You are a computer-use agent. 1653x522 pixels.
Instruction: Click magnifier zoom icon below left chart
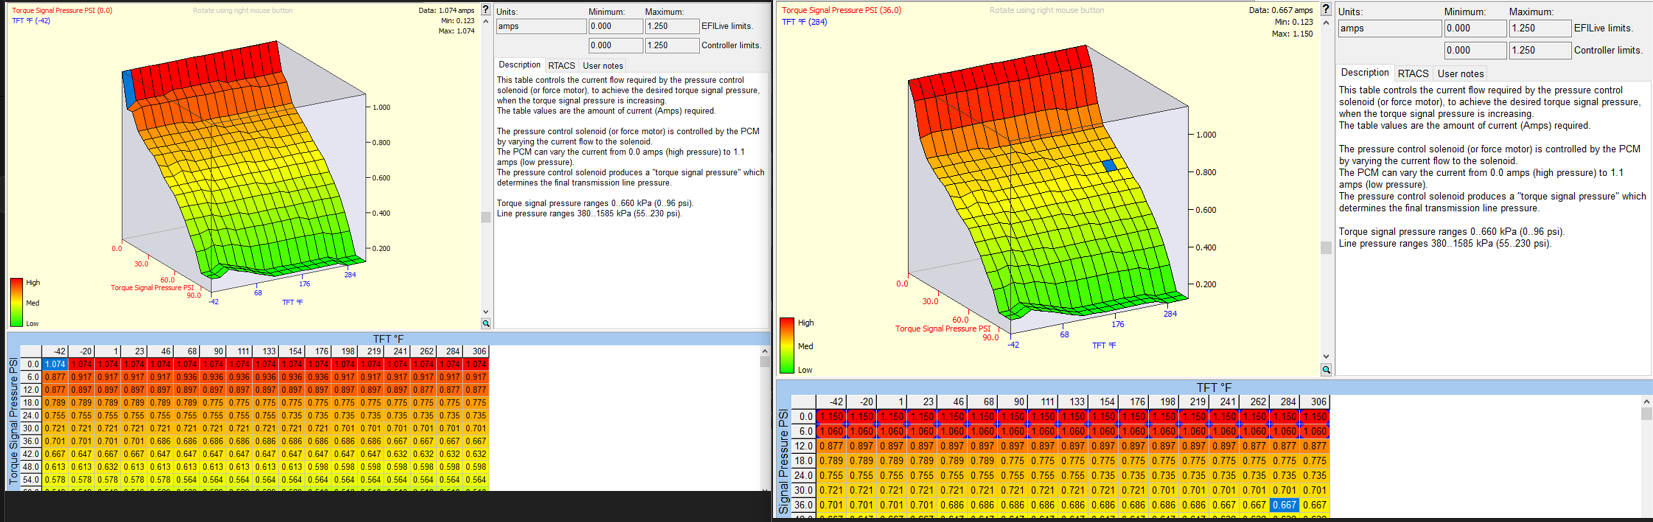click(x=486, y=323)
